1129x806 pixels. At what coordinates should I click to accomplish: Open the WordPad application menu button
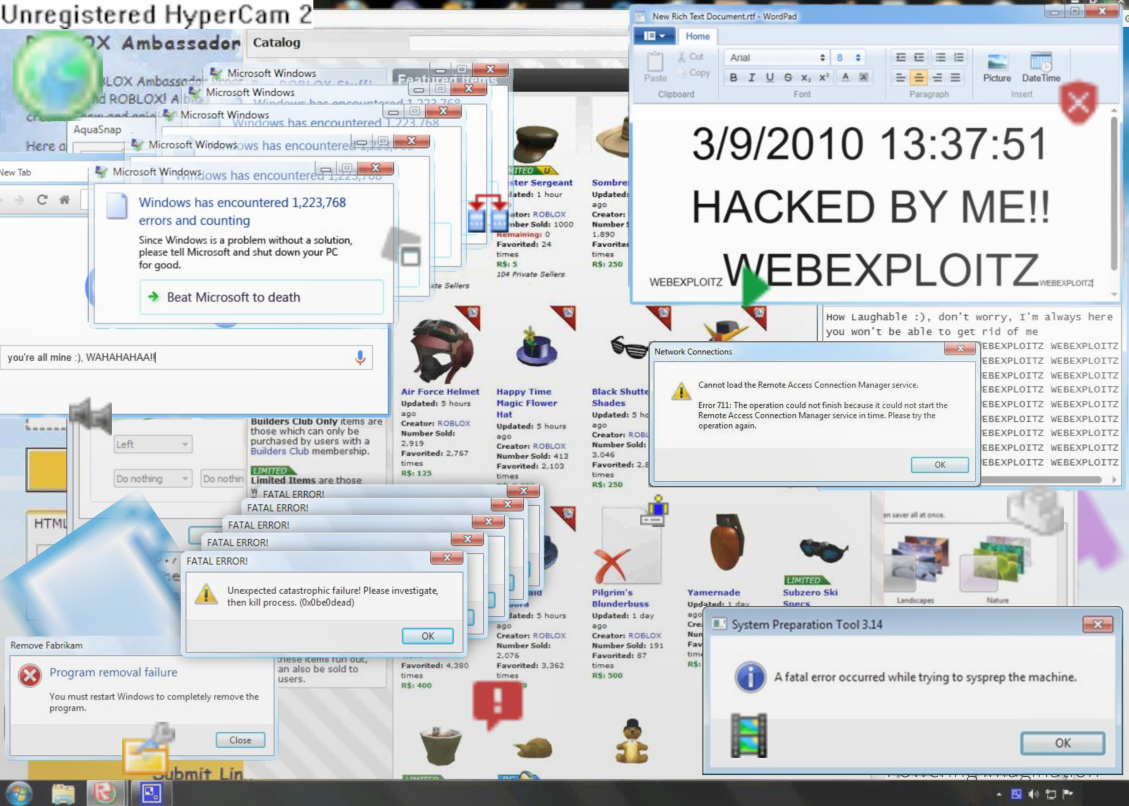click(x=655, y=35)
